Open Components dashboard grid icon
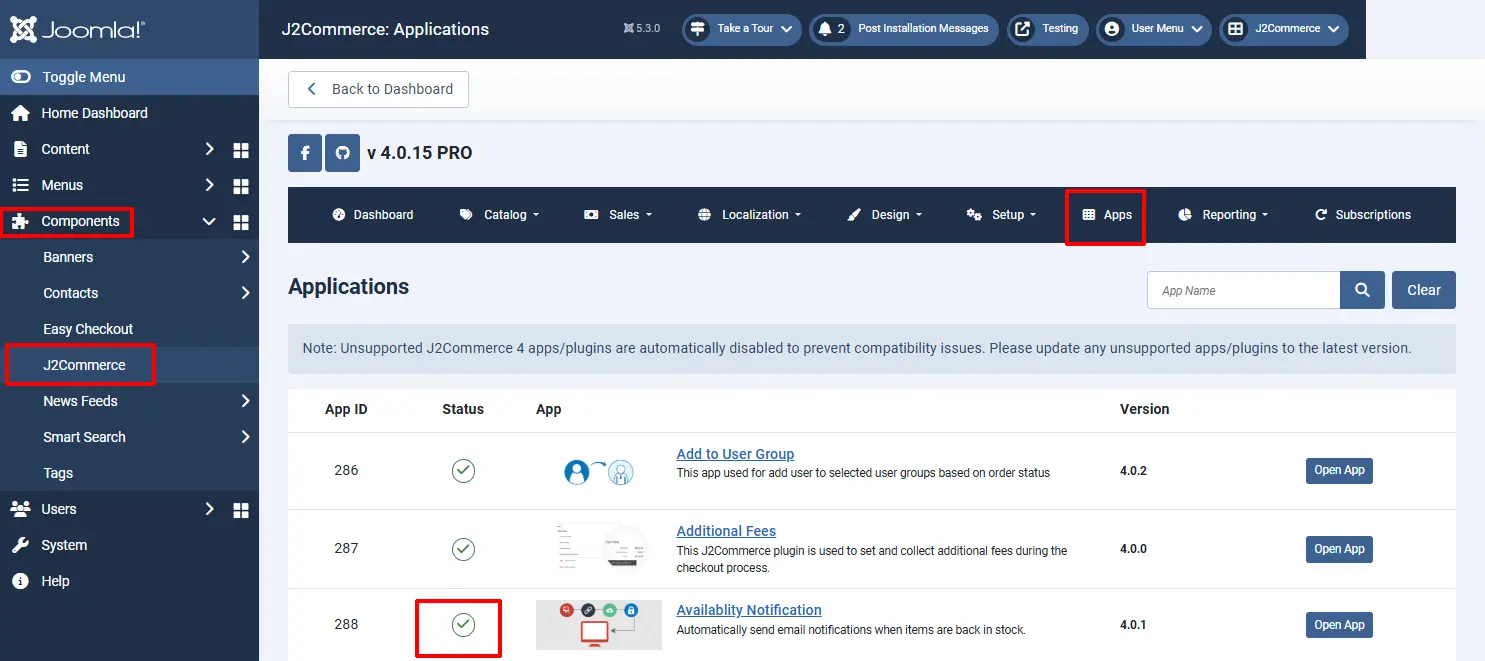Screen dimensions: 1485x661 [x=240, y=222]
